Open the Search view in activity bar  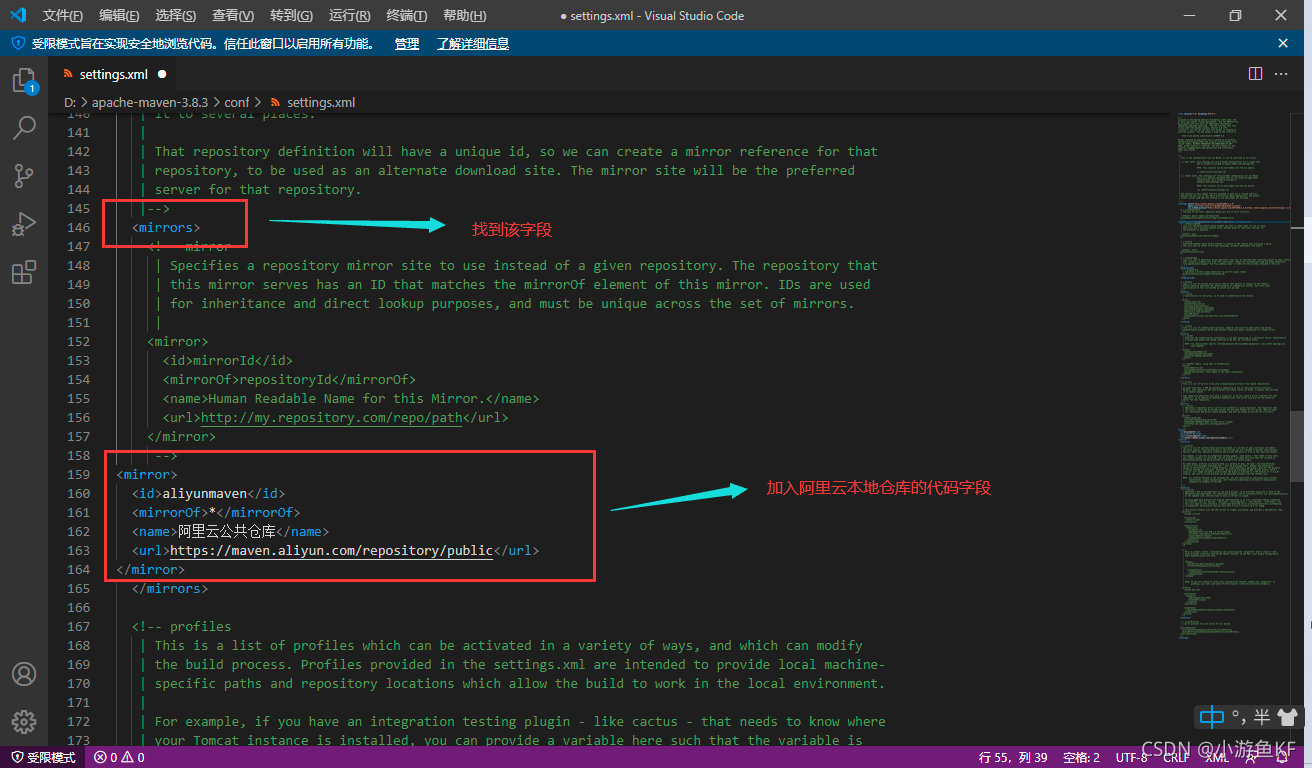click(24, 128)
